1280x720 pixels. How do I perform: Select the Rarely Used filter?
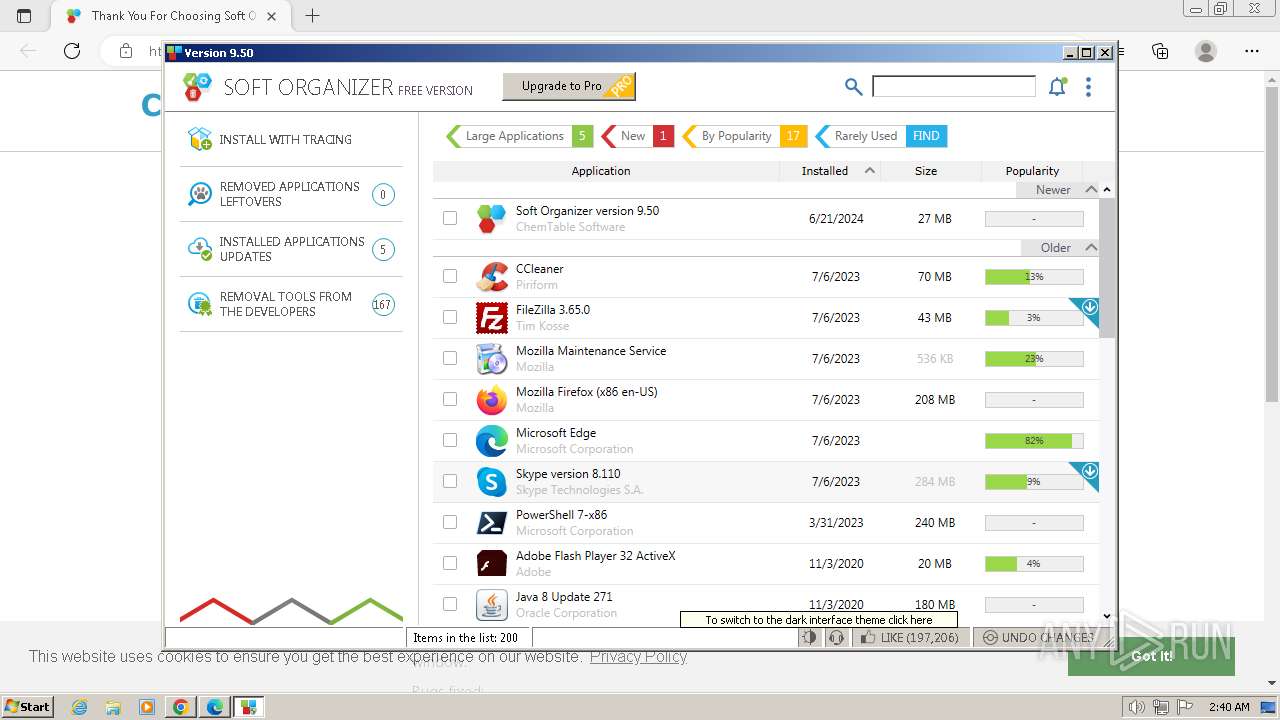pyautogui.click(x=881, y=136)
